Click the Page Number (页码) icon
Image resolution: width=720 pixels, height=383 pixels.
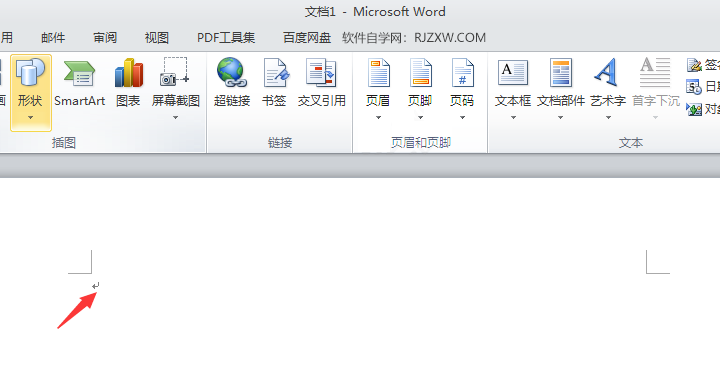coord(462,73)
